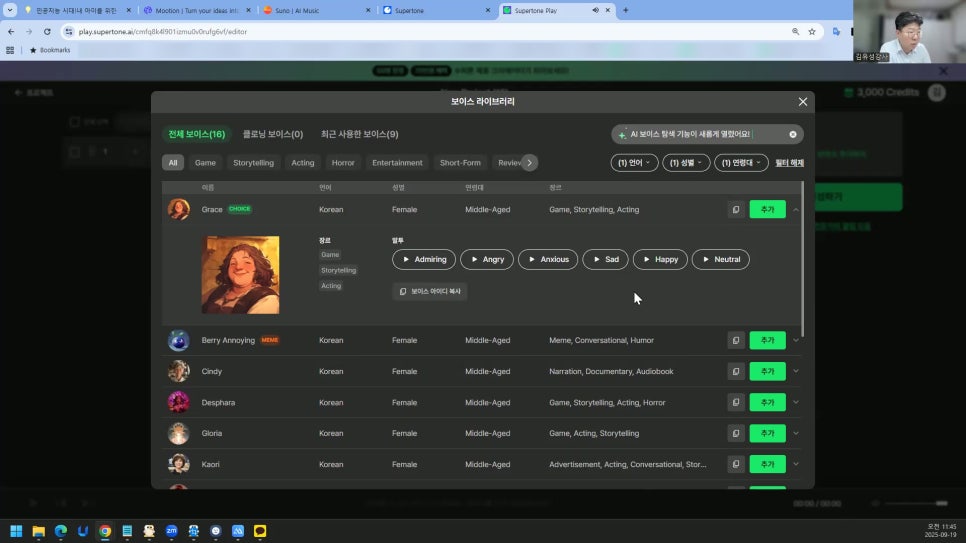Copy Grace voice ID icon in row
The height and width of the screenshot is (543, 966).
point(736,210)
